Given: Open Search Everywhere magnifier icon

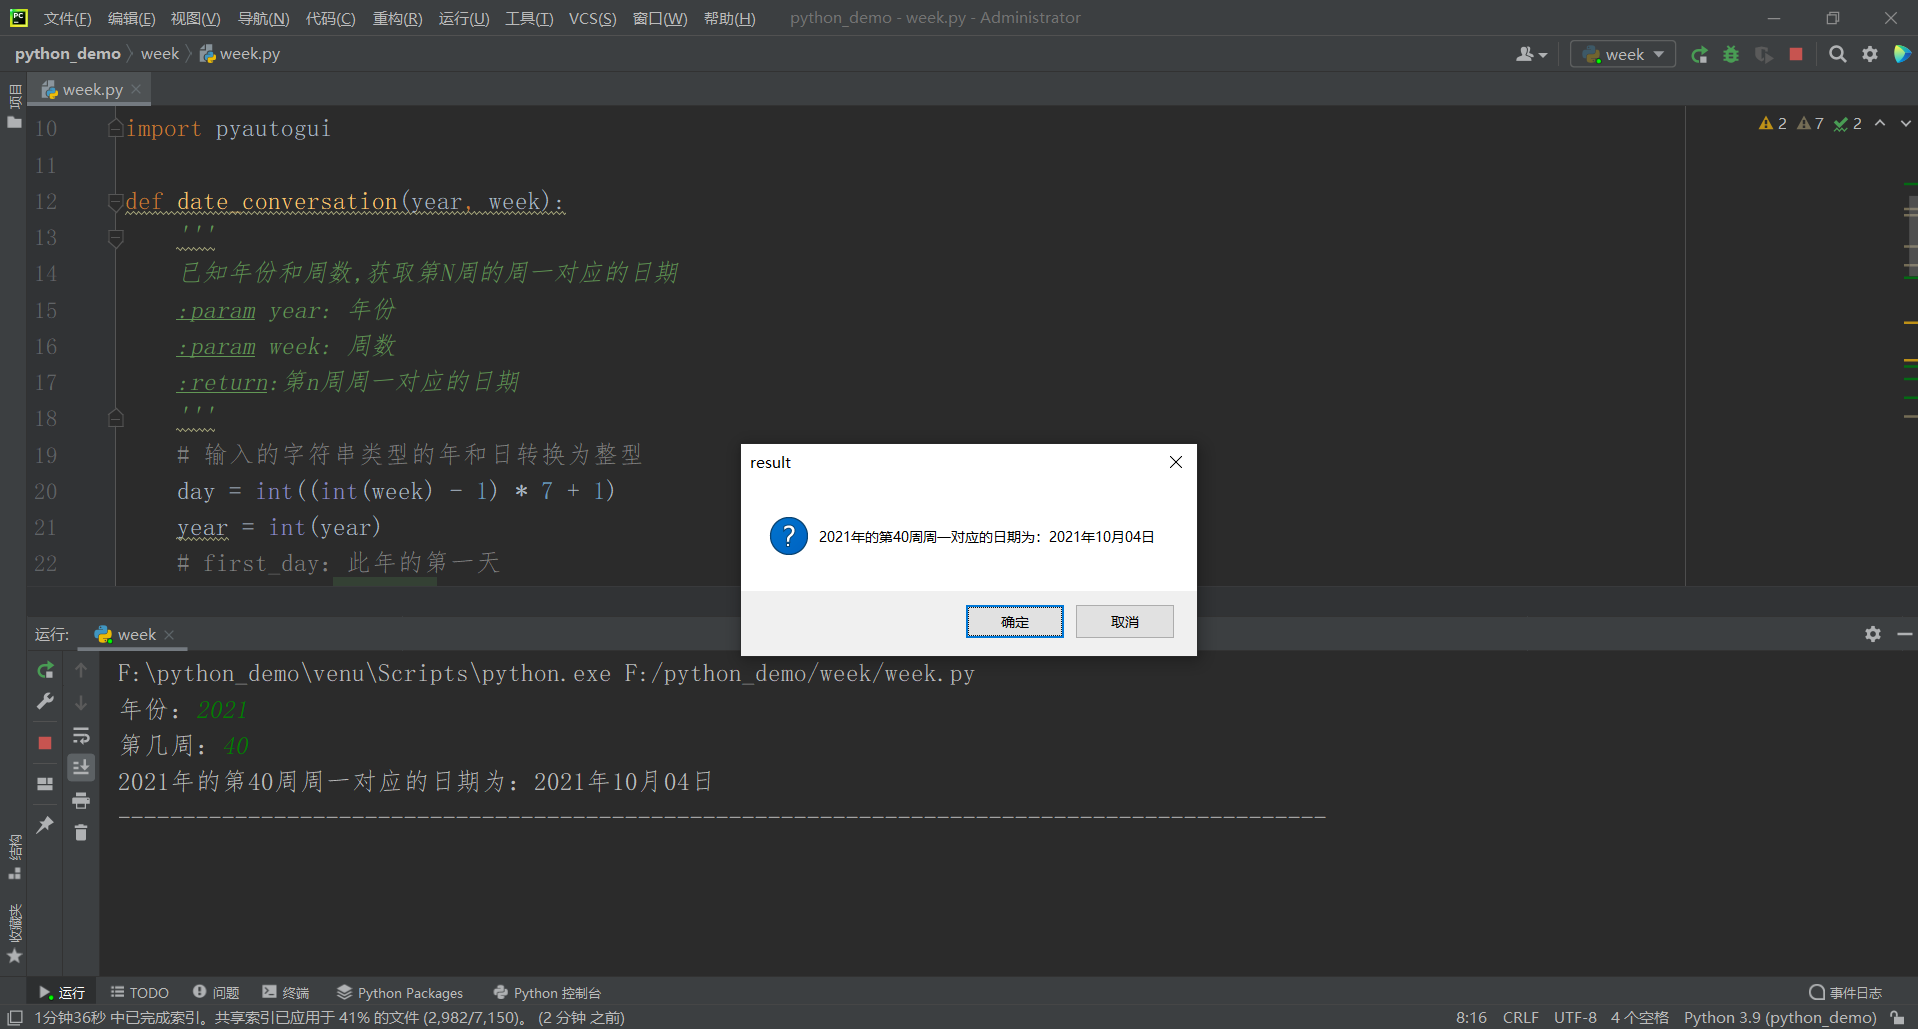Looking at the screenshot, I should [x=1838, y=55].
